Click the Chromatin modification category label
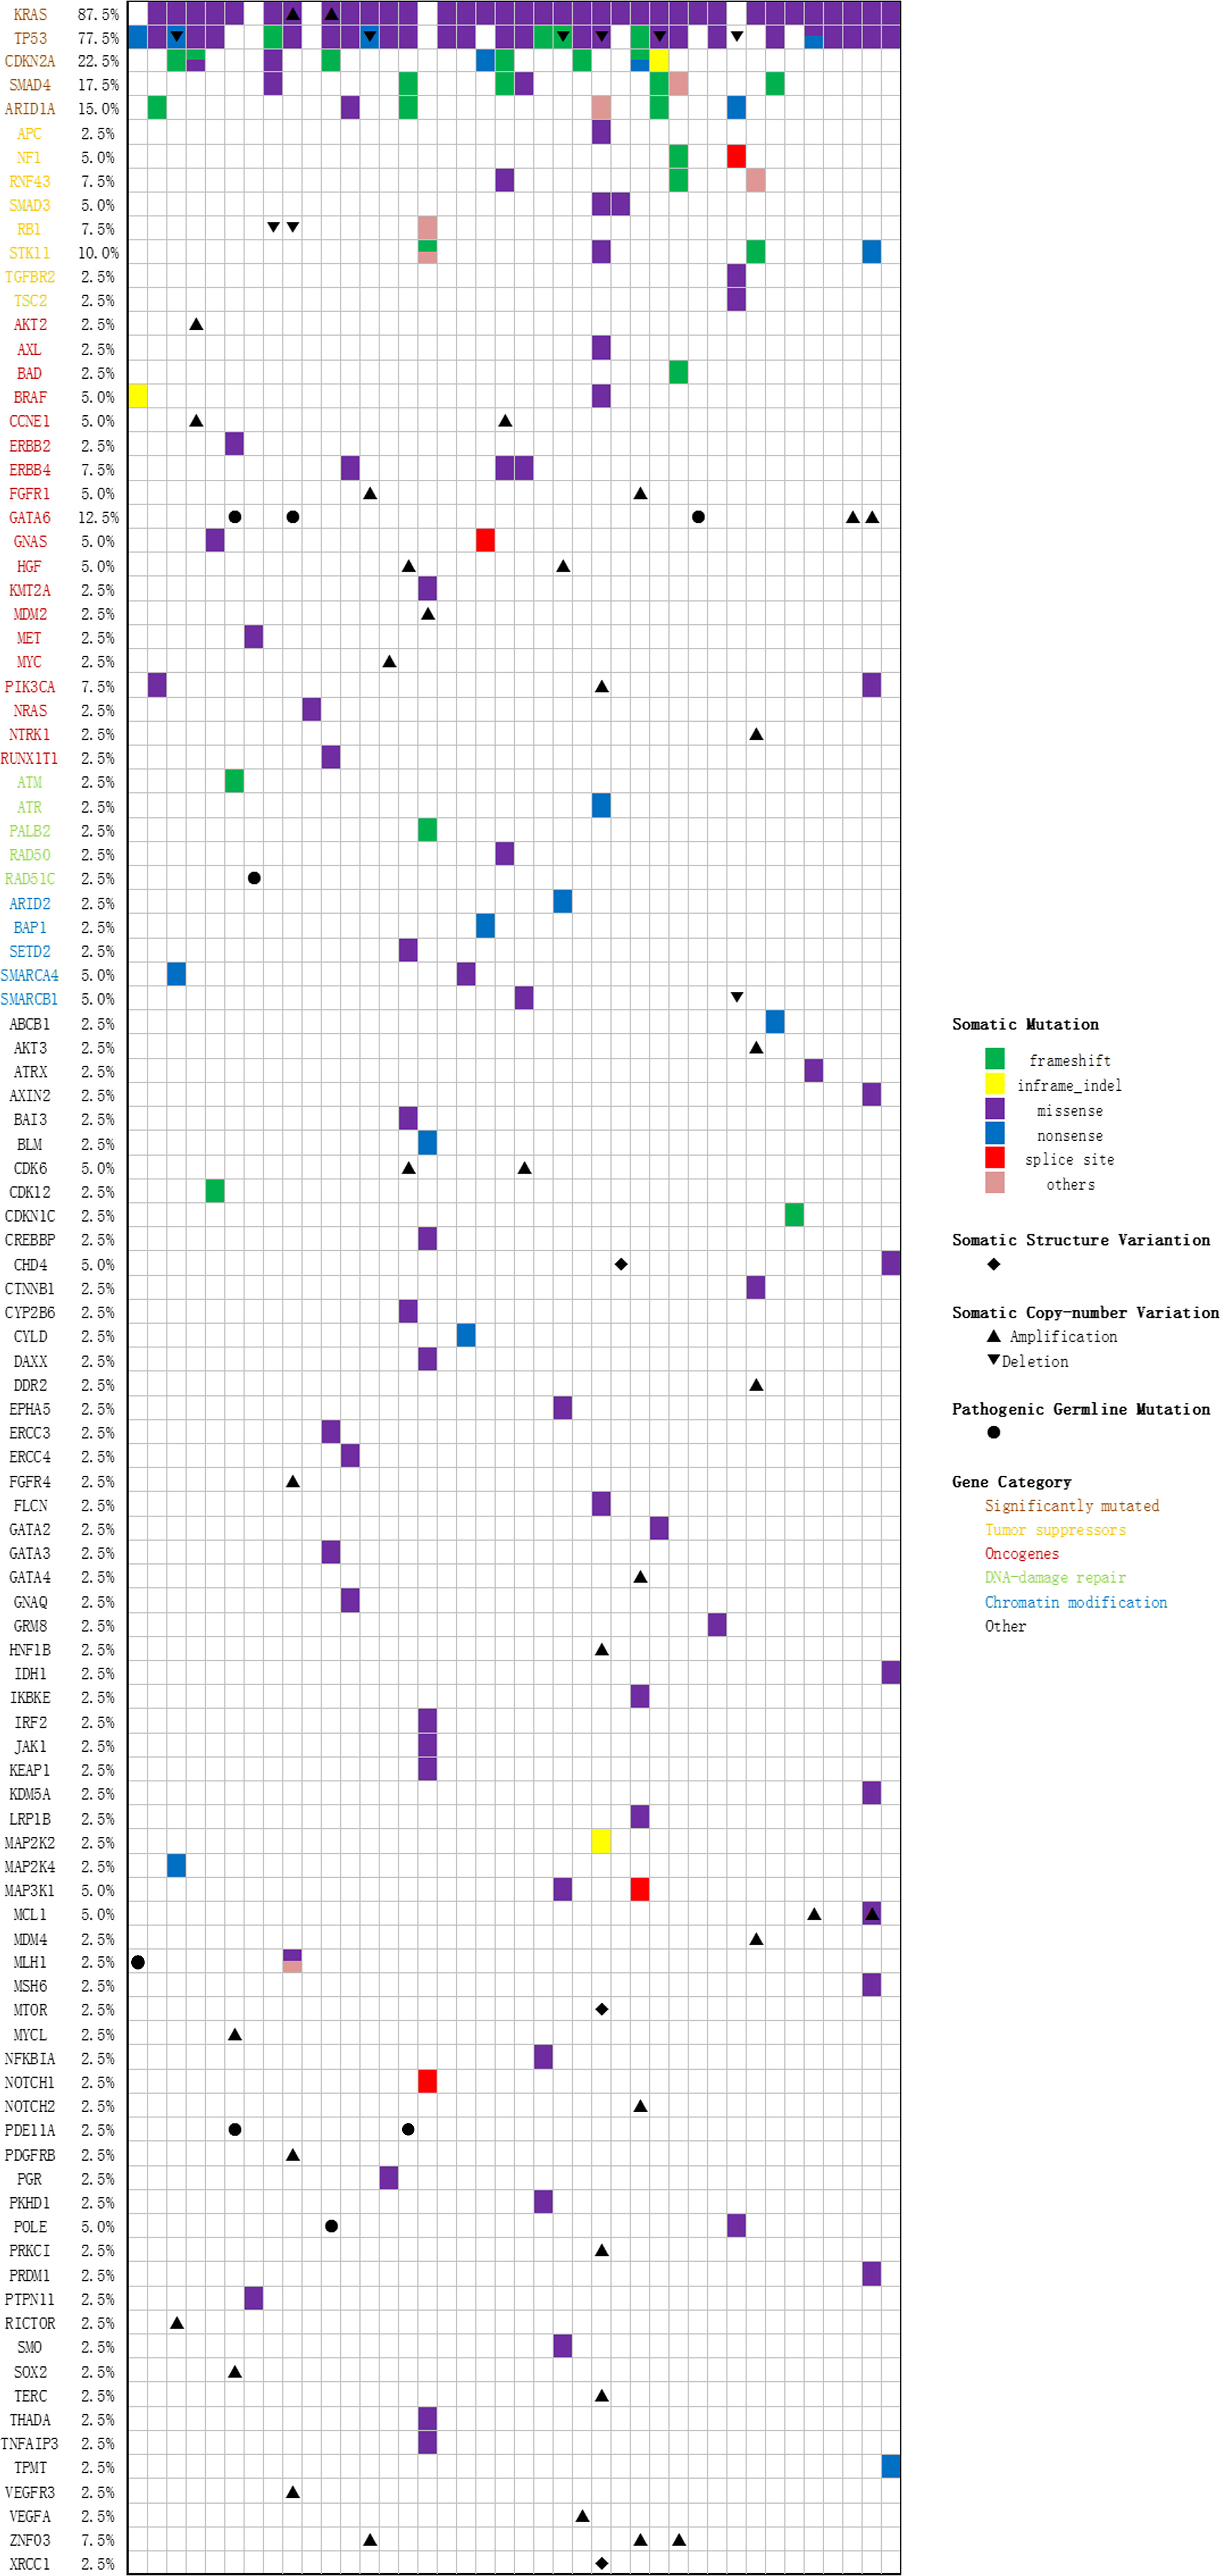The width and height of the screenshot is (1220, 2576). (x=1076, y=1602)
